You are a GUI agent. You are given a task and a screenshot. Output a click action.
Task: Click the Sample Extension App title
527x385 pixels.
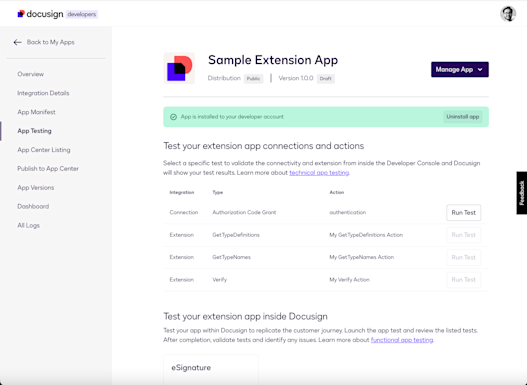pos(273,60)
